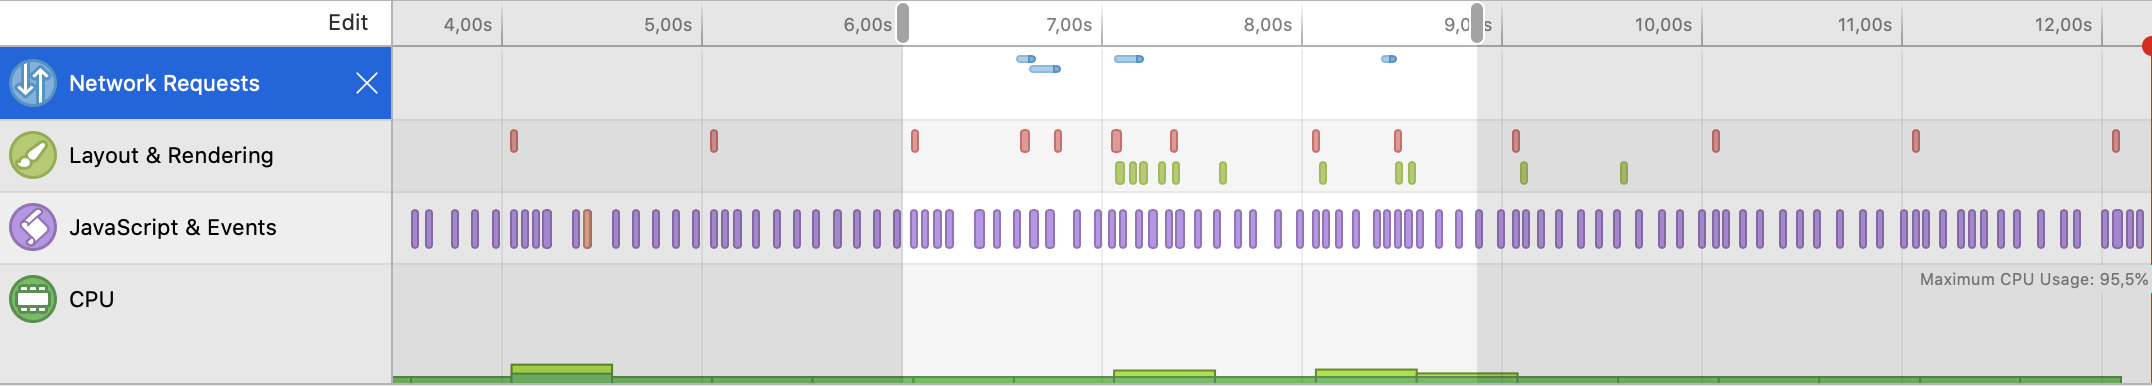Select the Layout & Rendering row label
Image resolution: width=2152 pixels, height=386 pixels.
(x=171, y=155)
